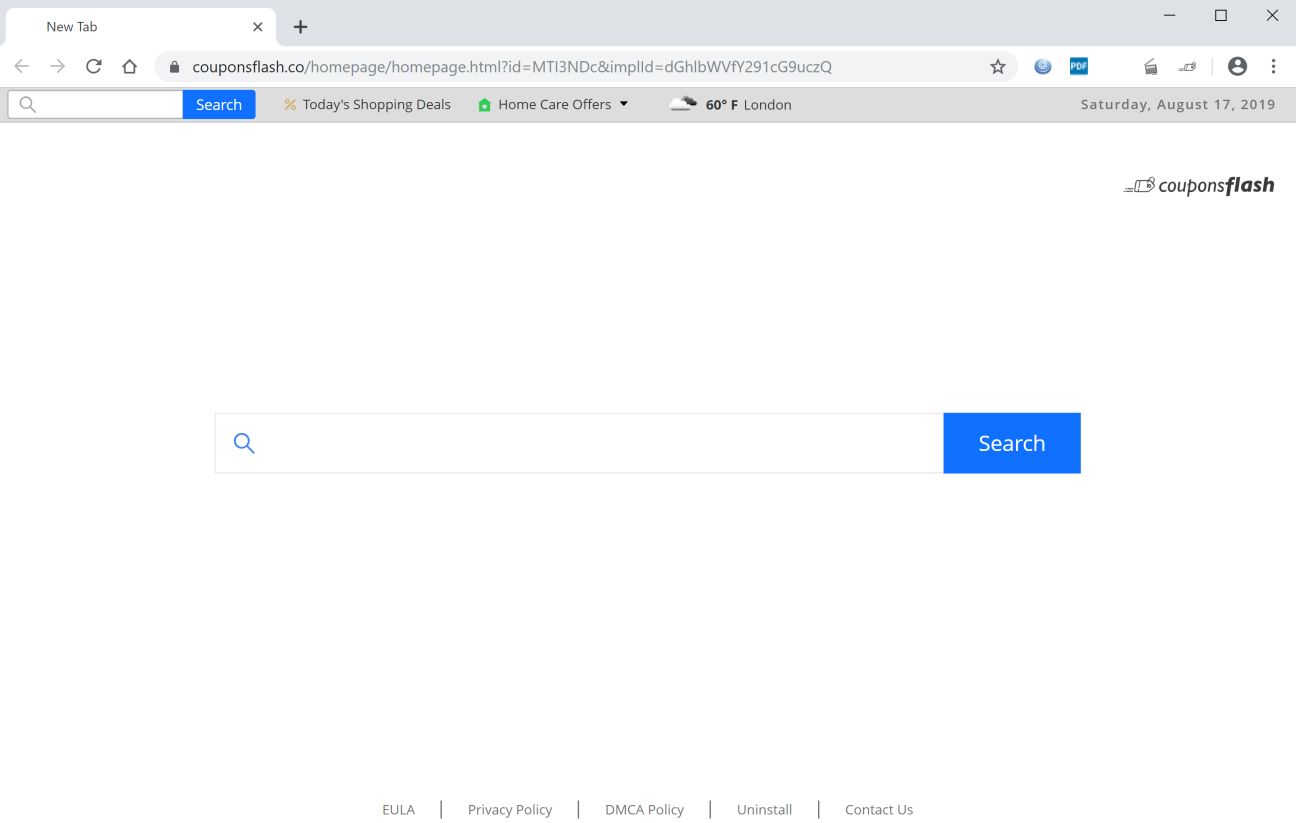Open the DMCA Policy link
Screen dimensions: 1296x823
point(644,809)
